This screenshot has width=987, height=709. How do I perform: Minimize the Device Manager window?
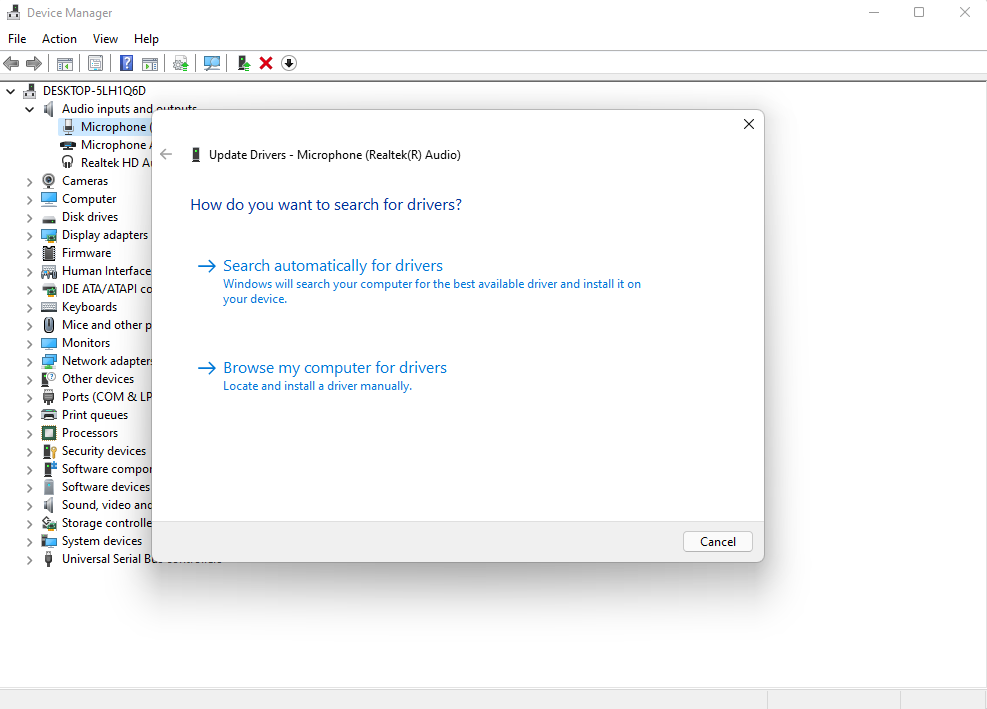[874, 13]
